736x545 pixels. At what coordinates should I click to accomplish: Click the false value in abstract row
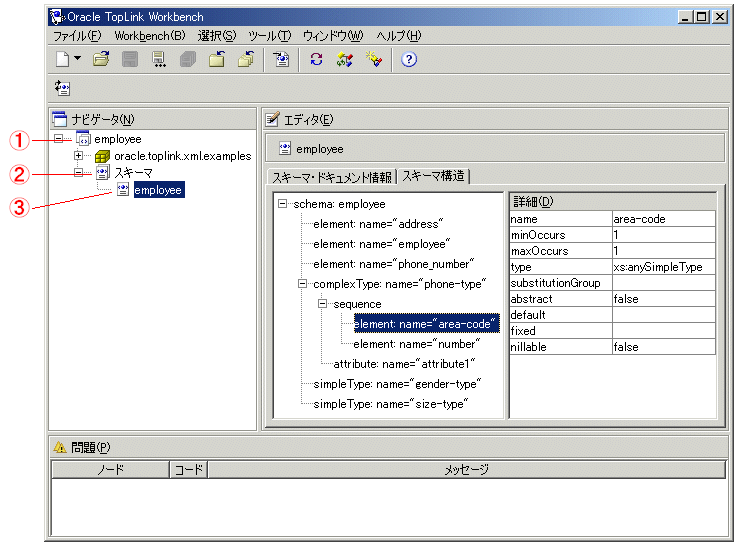point(663,299)
